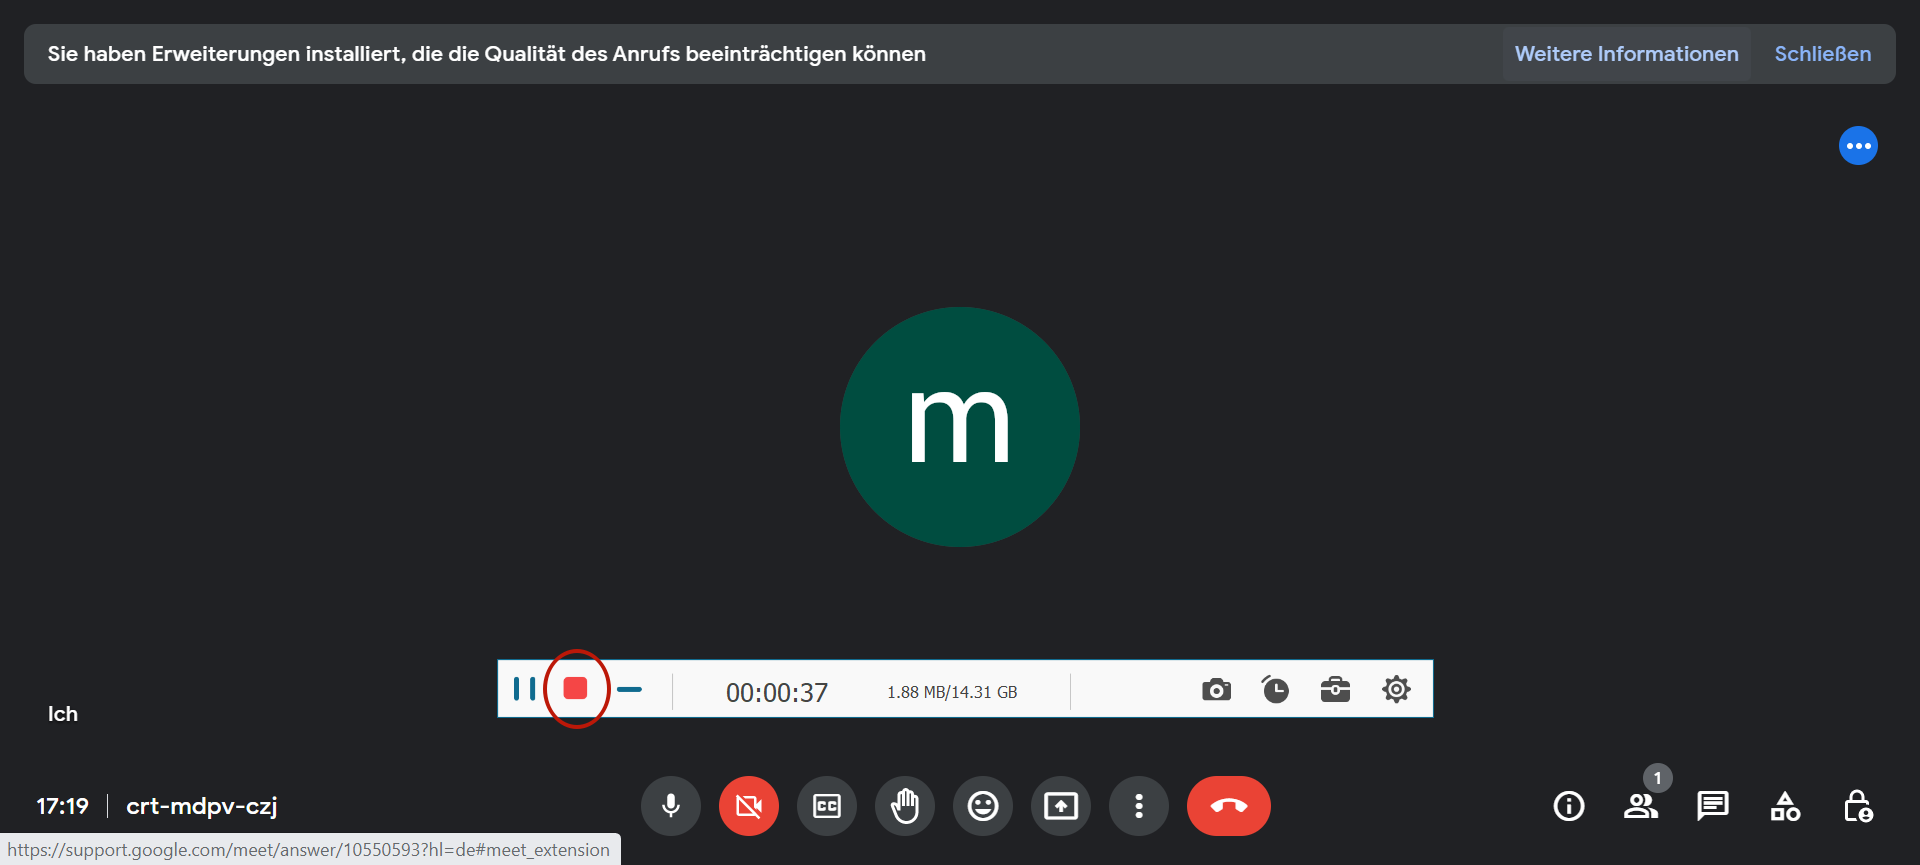
Task: Click the recording timer 00:00:37
Action: tap(777, 692)
